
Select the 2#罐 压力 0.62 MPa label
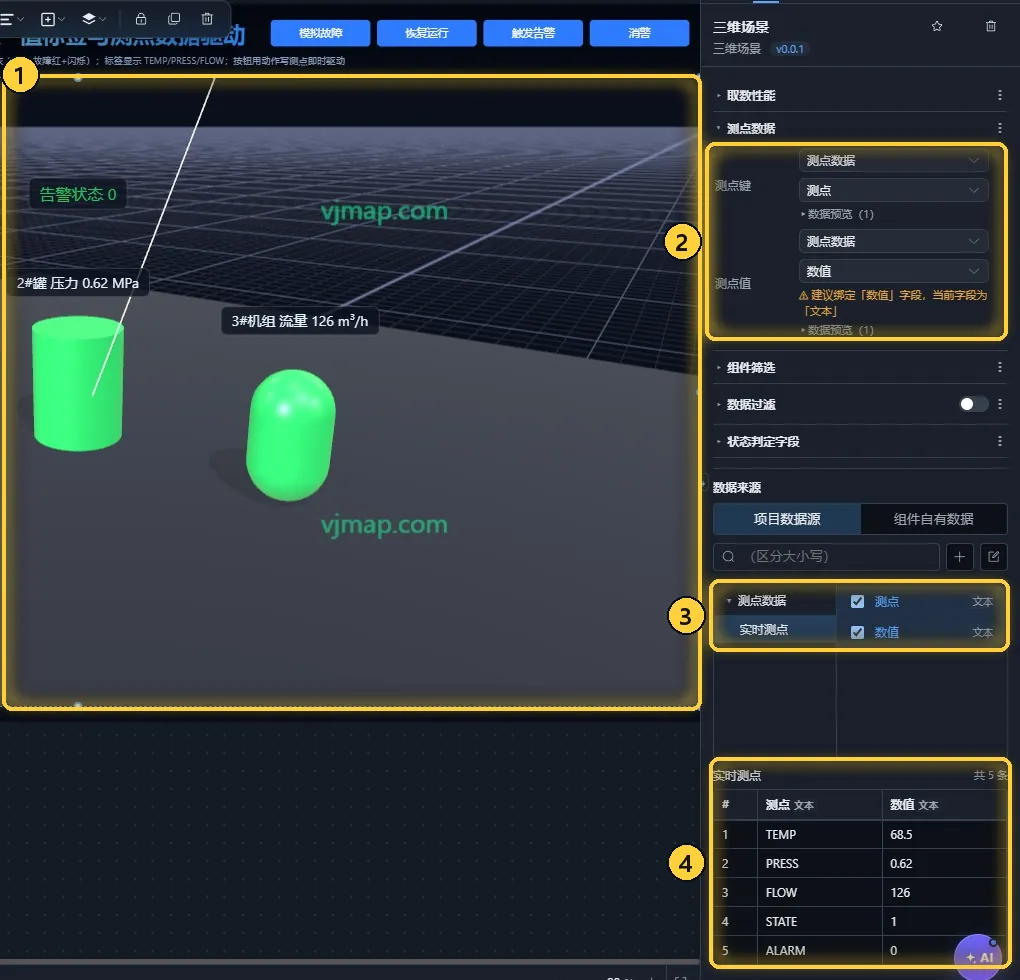pyautogui.click(x=77, y=283)
